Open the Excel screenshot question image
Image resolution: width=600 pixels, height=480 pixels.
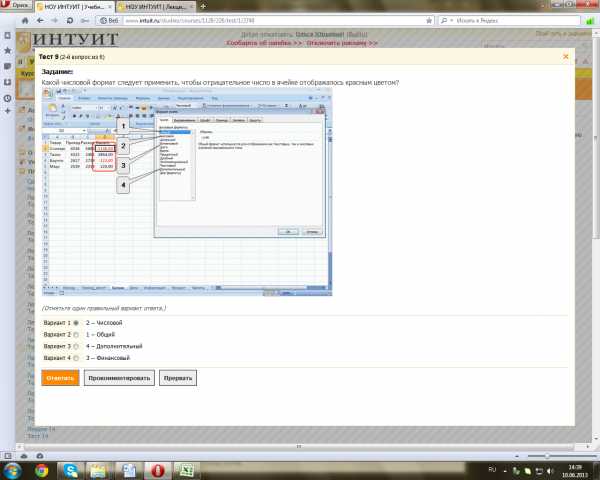[187, 191]
